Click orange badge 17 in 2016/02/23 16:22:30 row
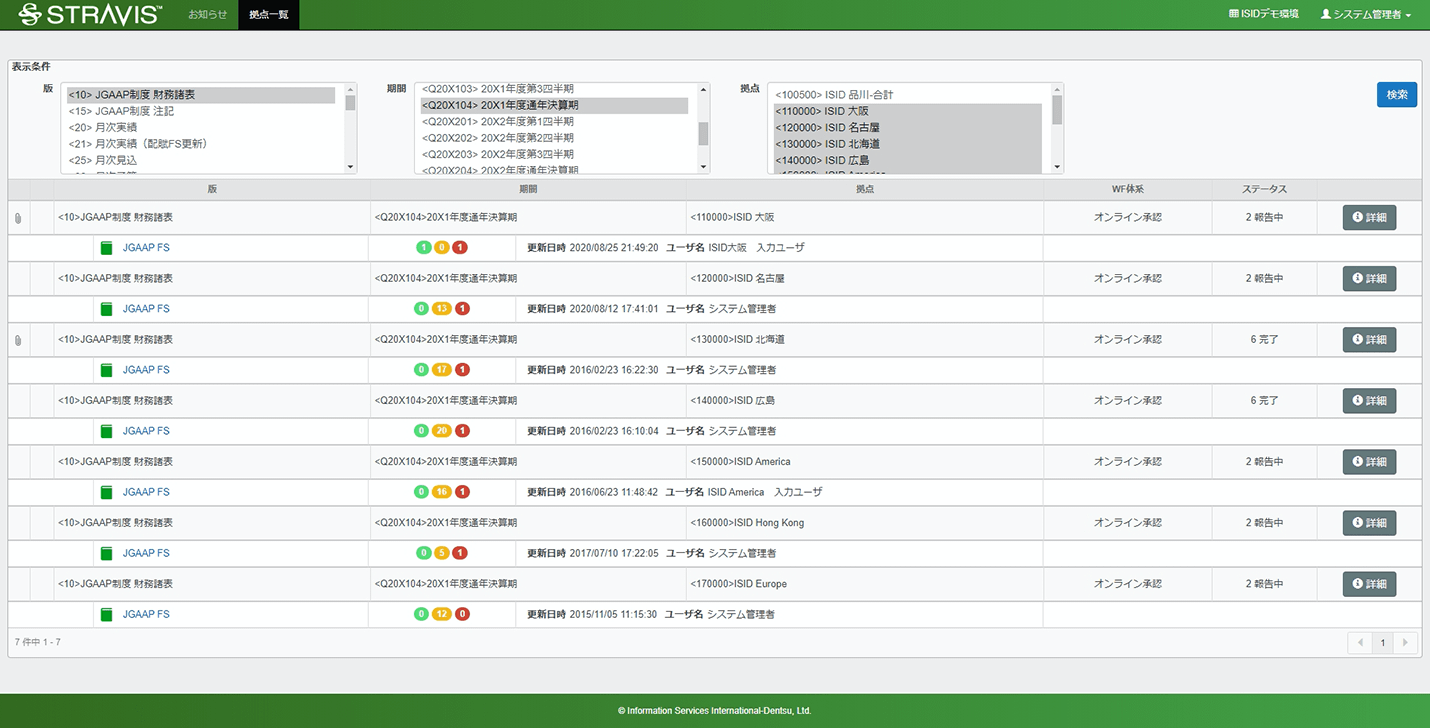 pyautogui.click(x=442, y=370)
